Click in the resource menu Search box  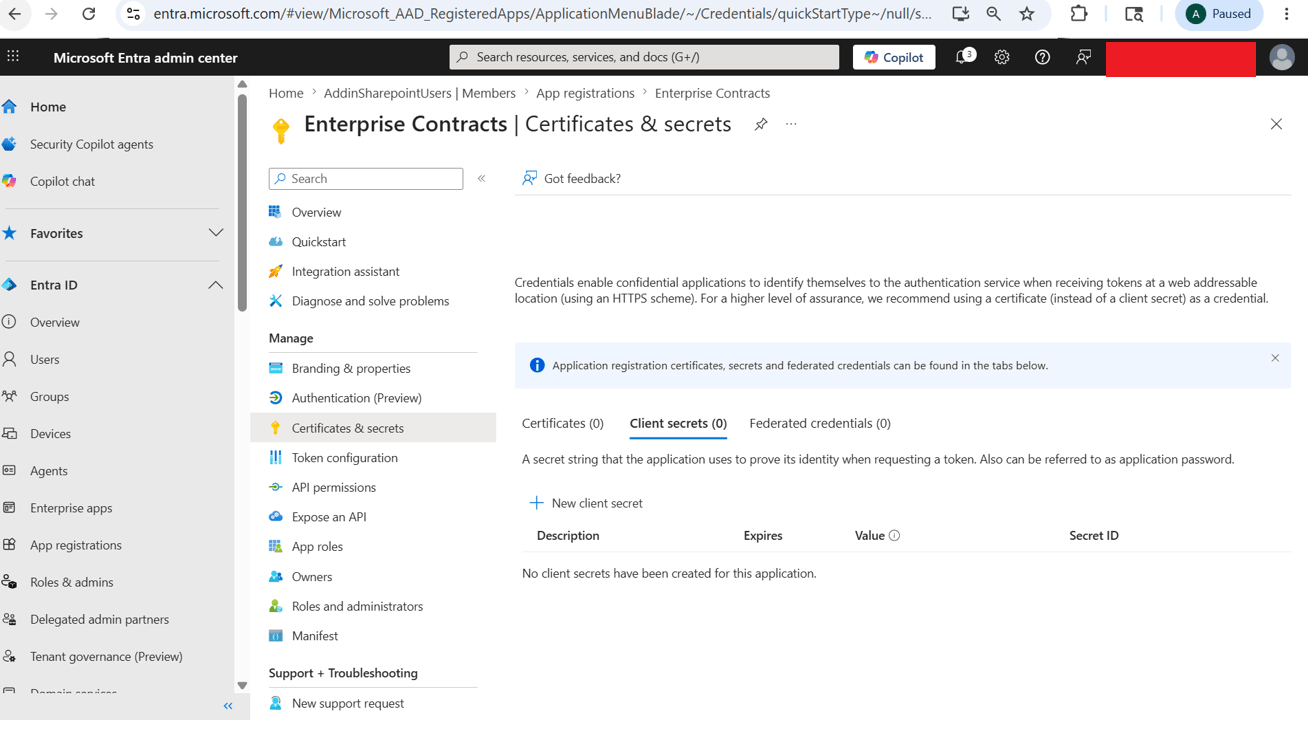pos(366,179)
